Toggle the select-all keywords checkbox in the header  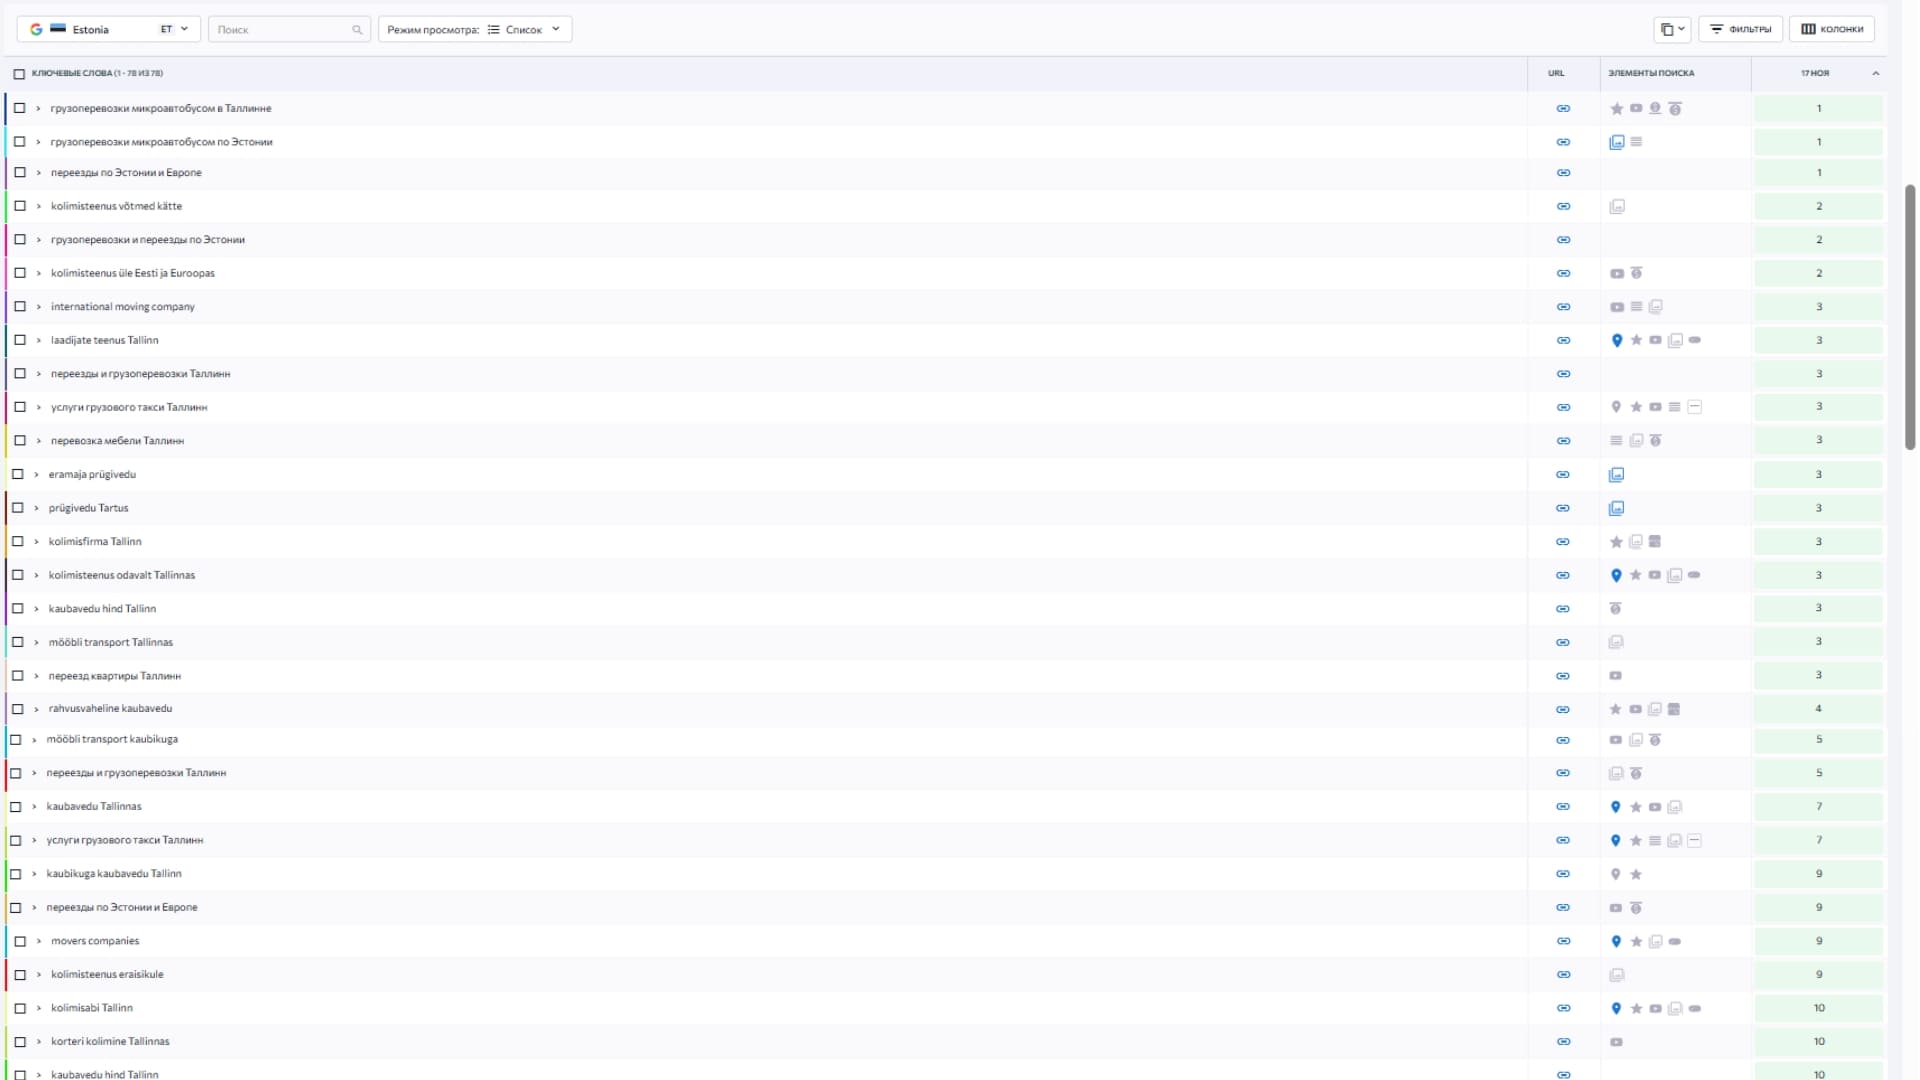tap(19, 74)
